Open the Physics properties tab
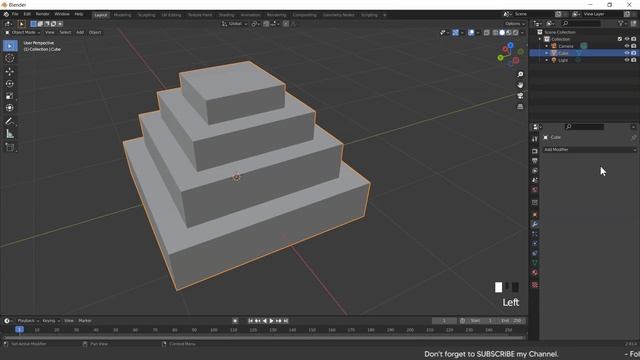640x360 pixels. point(535,244)
